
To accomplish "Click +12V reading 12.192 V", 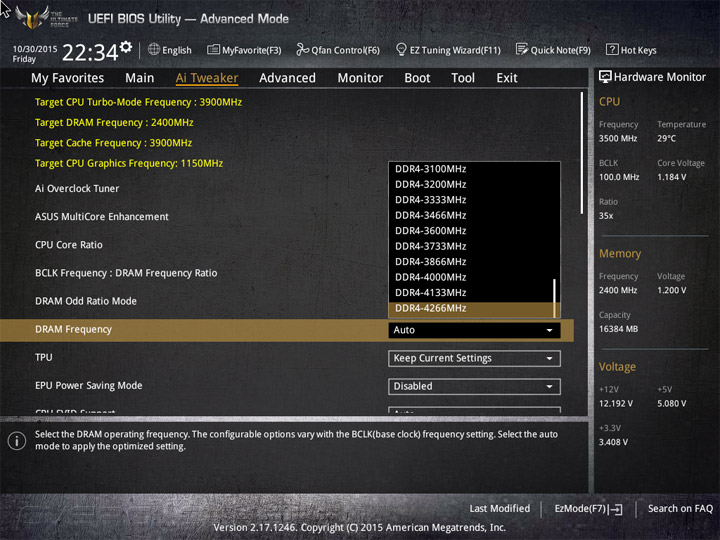I will pyautogui.click(x=615, y=404).
